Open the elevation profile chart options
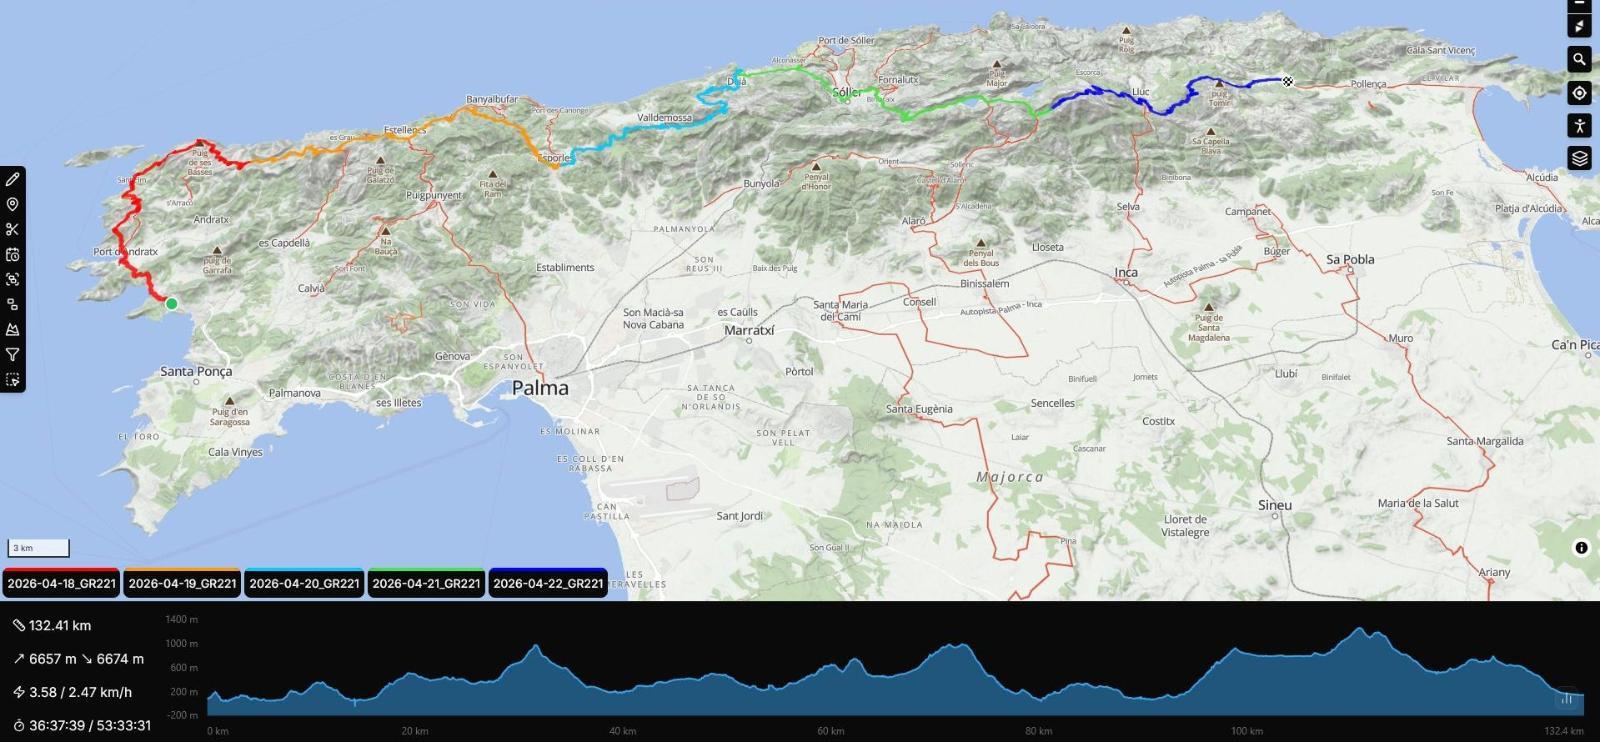This screenshot has width=1600, height=742. pos(1567,699)
